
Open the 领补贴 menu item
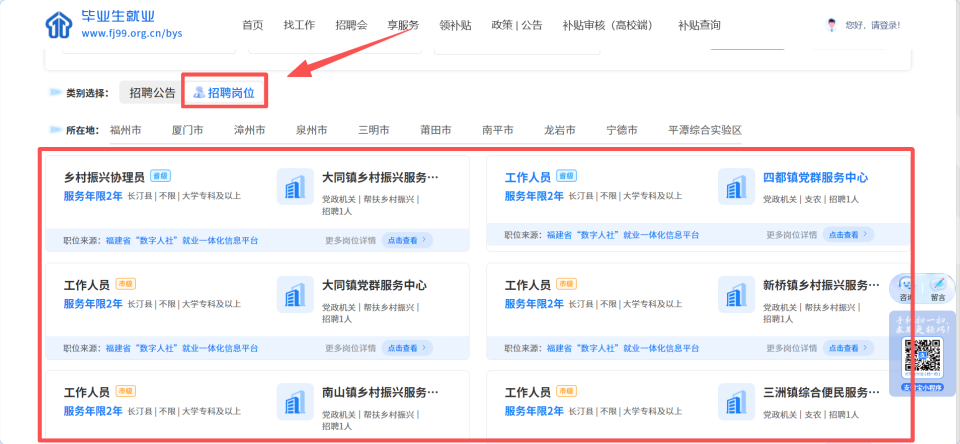pyautogui.click(x=456, y=25)
